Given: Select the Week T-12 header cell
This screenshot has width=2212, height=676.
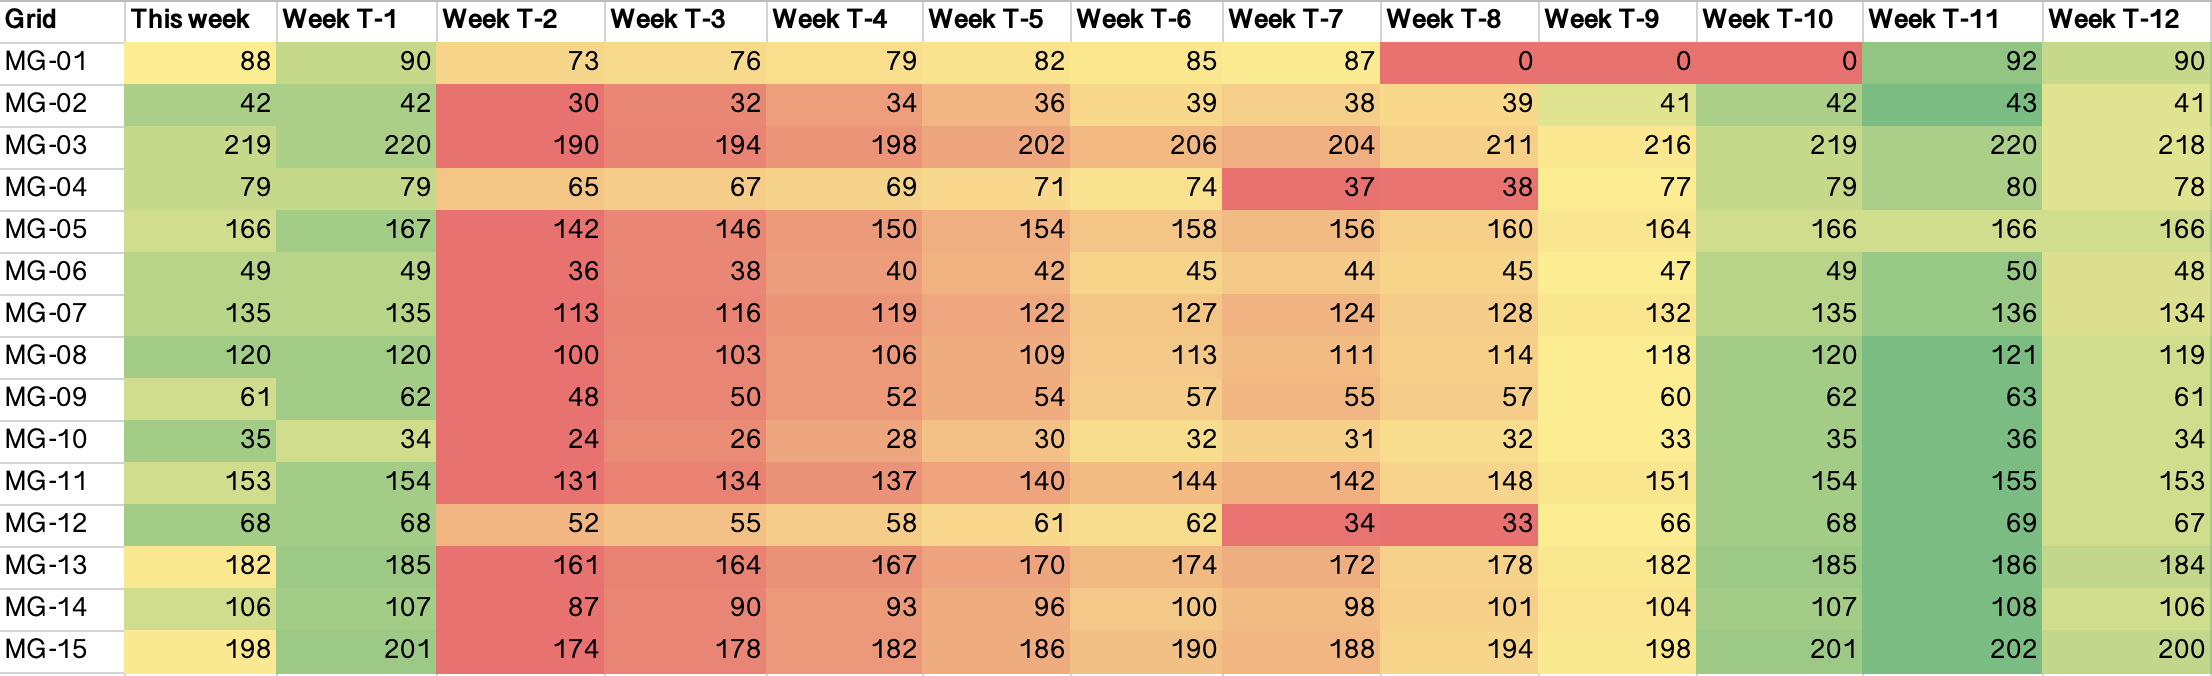Looking at the screenshot, I should (x=2125, y=20).
